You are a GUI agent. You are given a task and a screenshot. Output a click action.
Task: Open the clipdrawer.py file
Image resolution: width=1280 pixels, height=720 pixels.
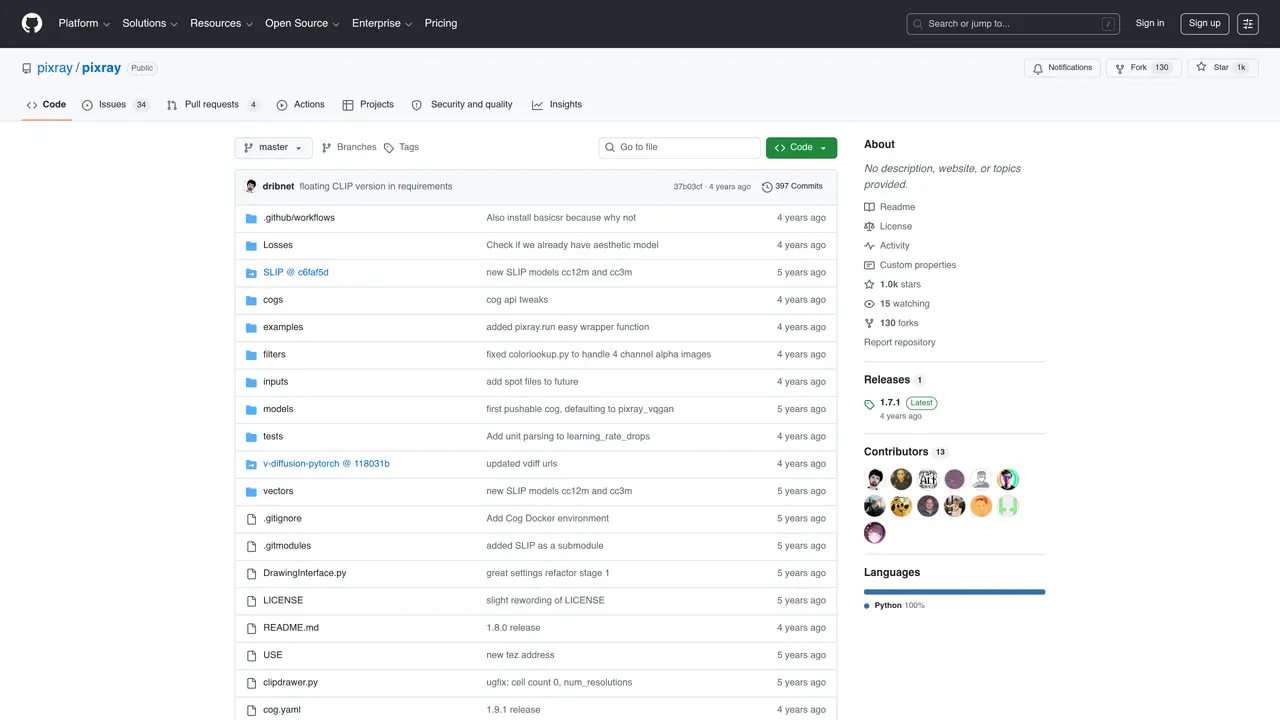click(x=290, y=683)
